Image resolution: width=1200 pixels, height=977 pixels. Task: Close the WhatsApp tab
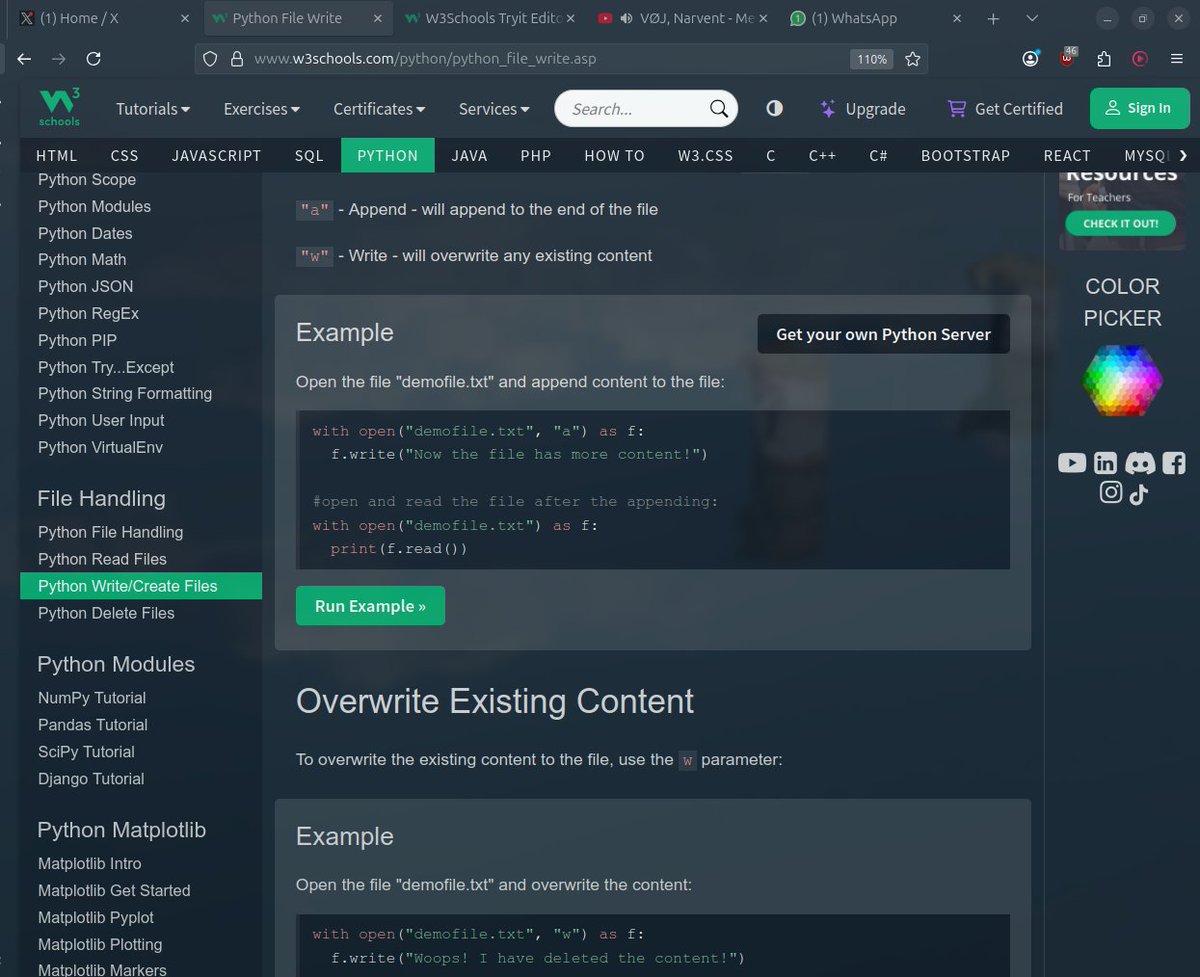(x=957, y=18)
